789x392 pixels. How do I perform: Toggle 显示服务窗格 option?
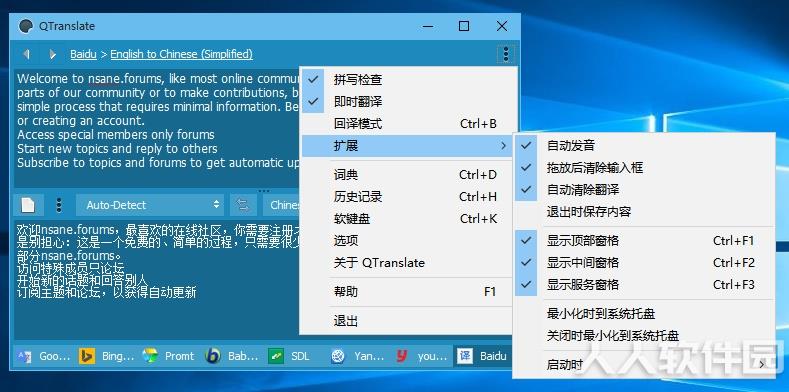(x=644, y=285)
